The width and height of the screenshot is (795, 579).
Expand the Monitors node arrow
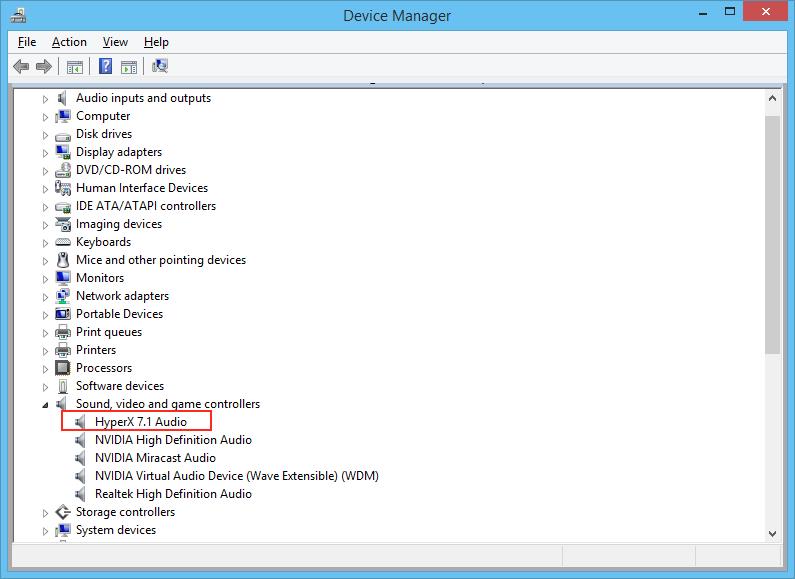click(45, 279)
